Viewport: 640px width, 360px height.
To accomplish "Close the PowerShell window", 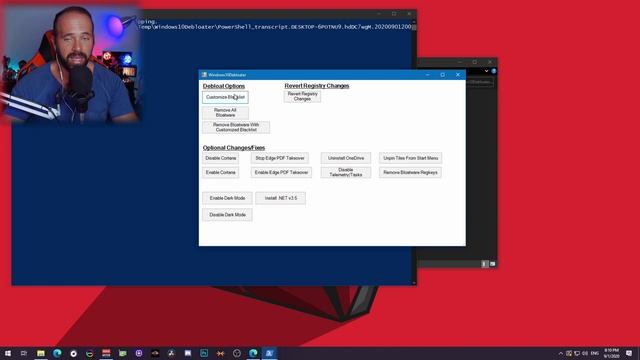I will click(x=409, y=13).
